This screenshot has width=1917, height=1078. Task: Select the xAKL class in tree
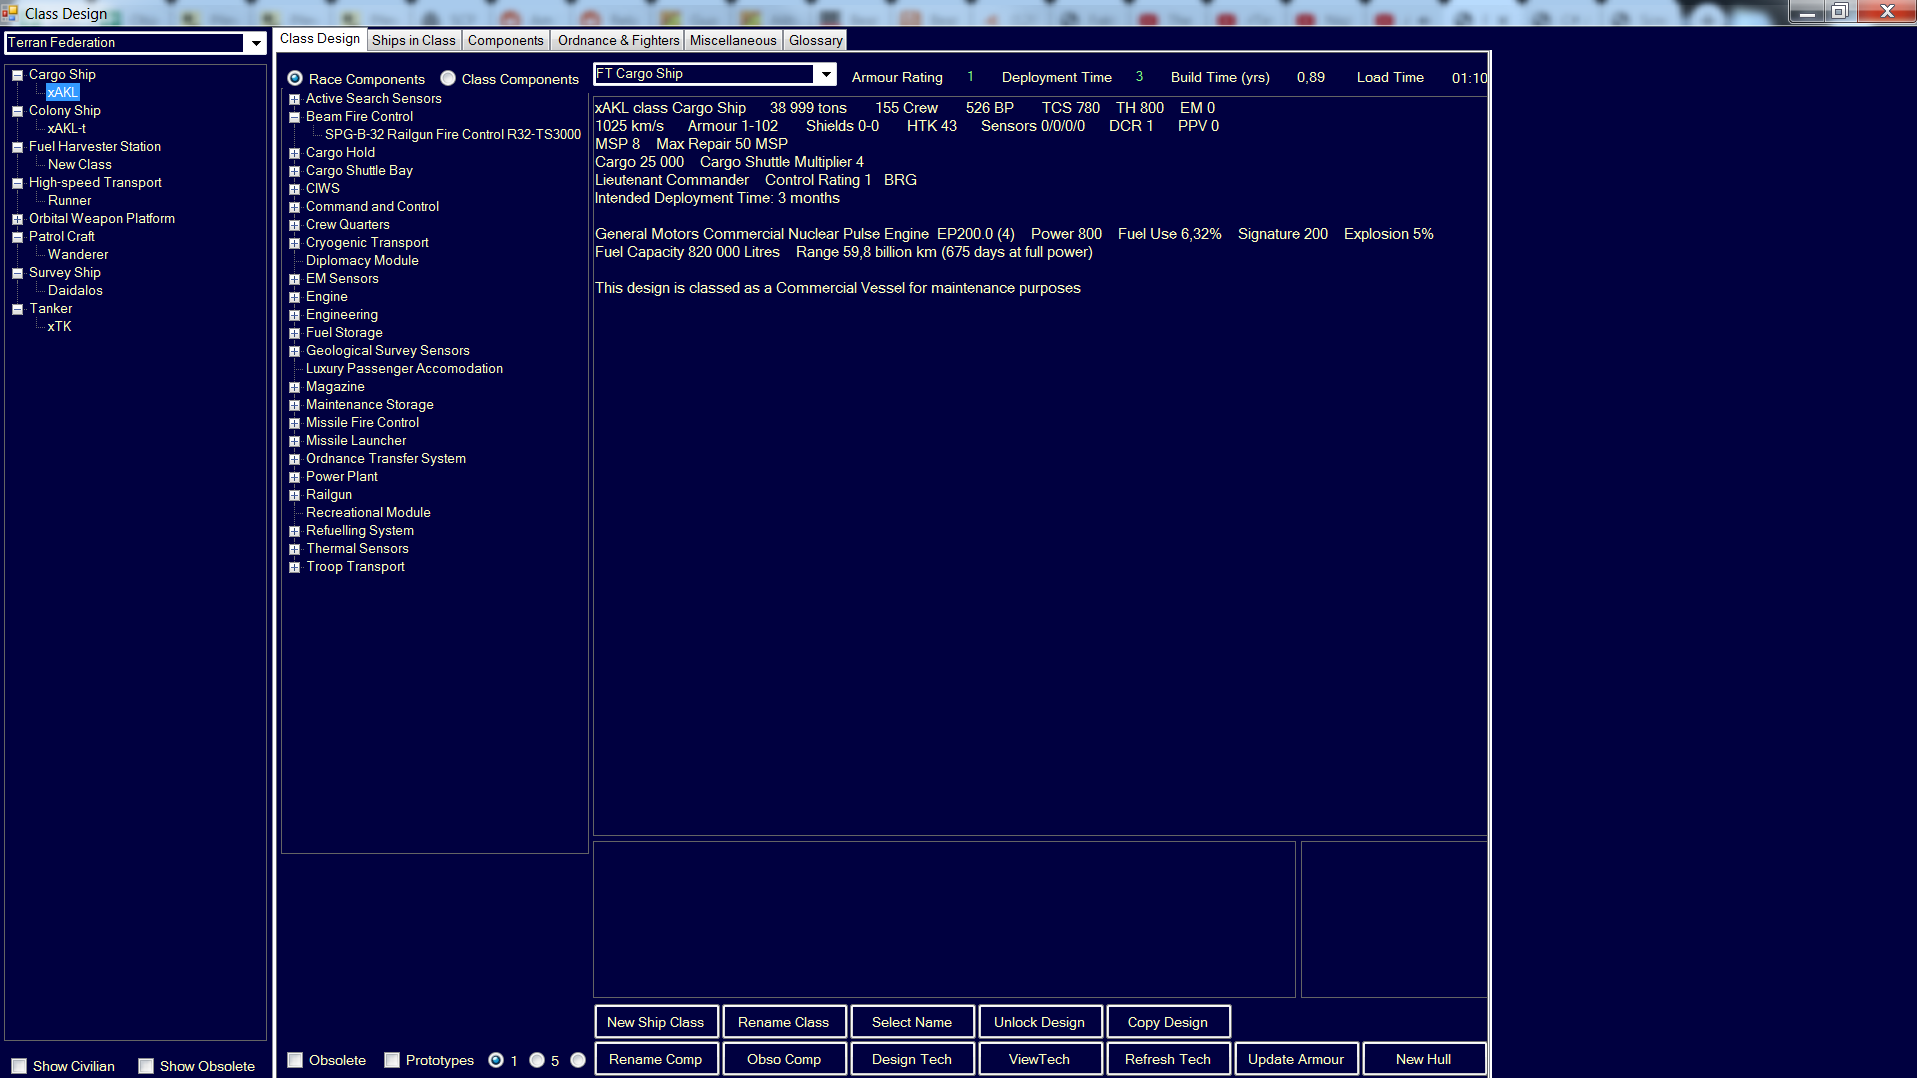(62, 93)
